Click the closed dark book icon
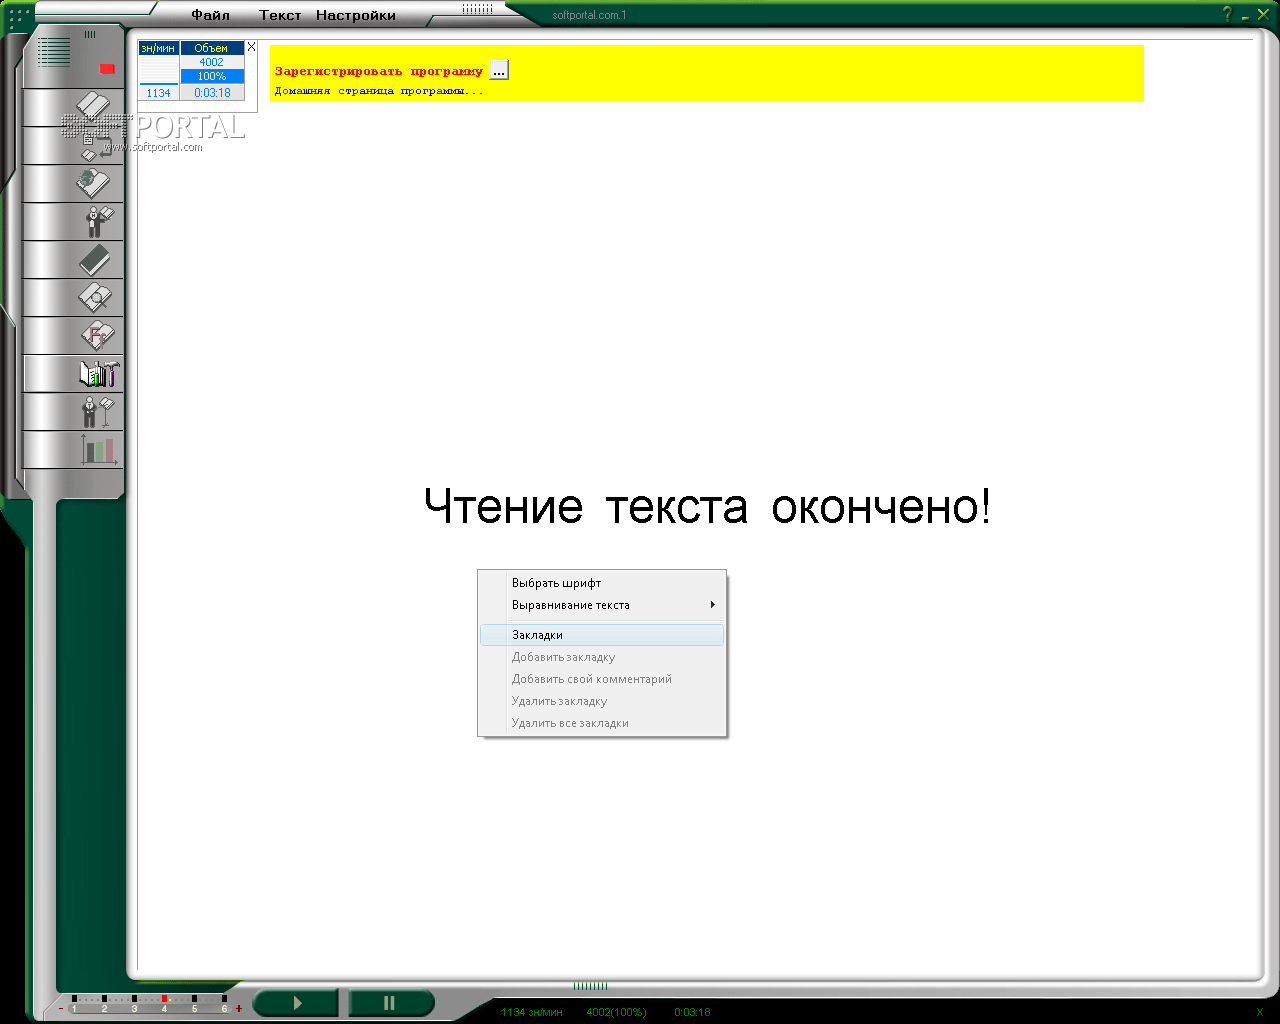 point(95,260)
